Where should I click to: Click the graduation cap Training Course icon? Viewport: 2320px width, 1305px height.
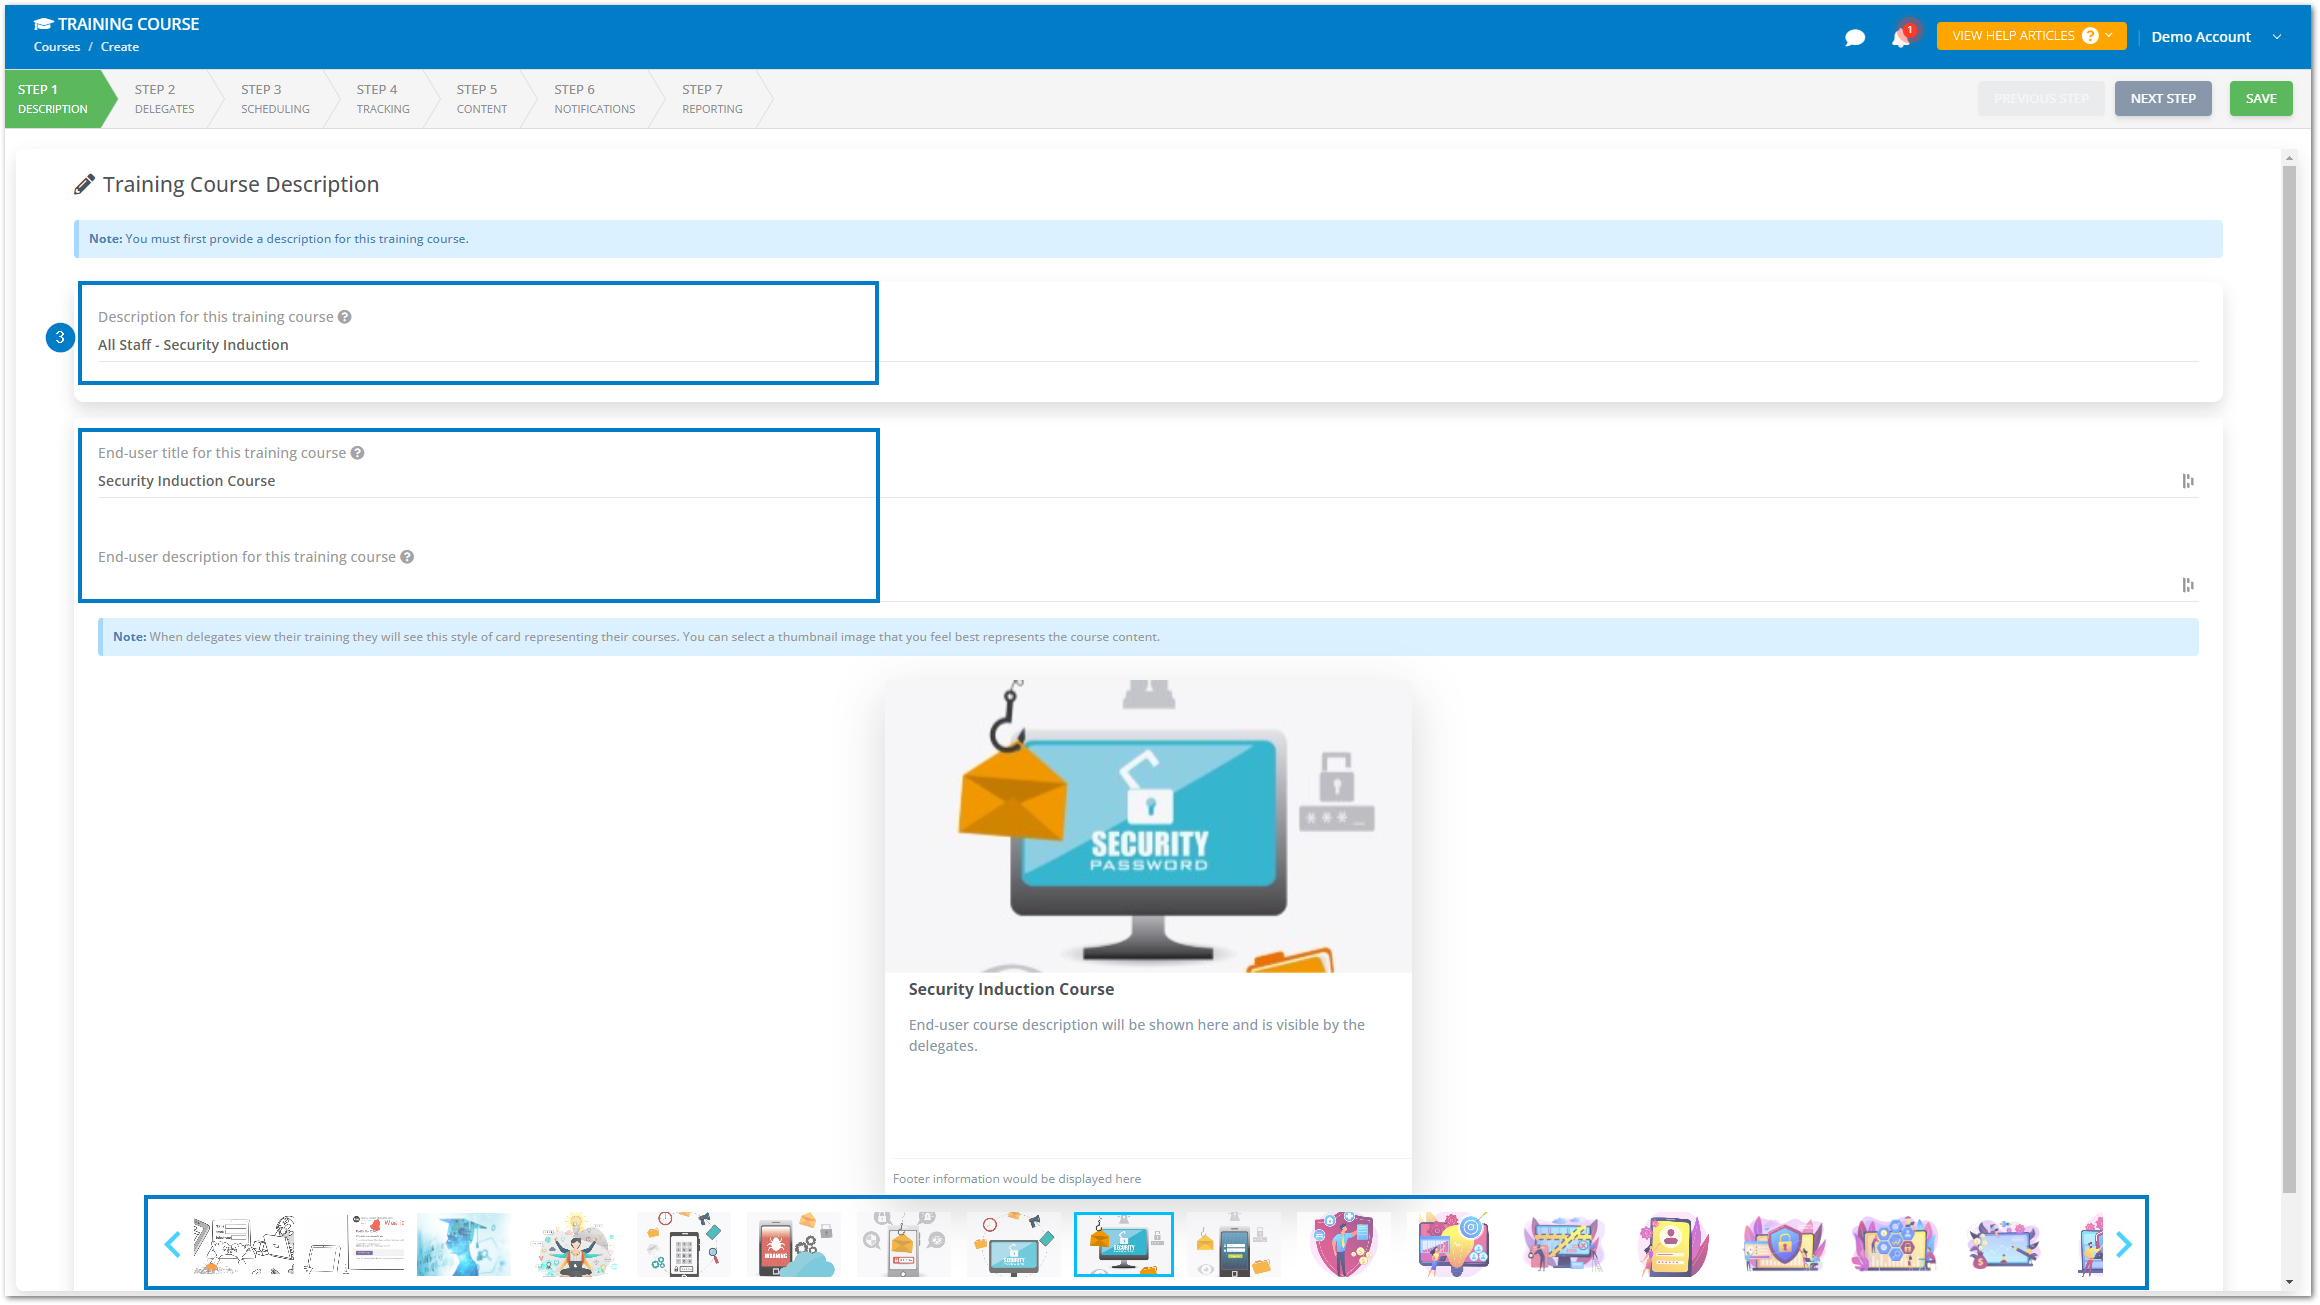point(43,24)
